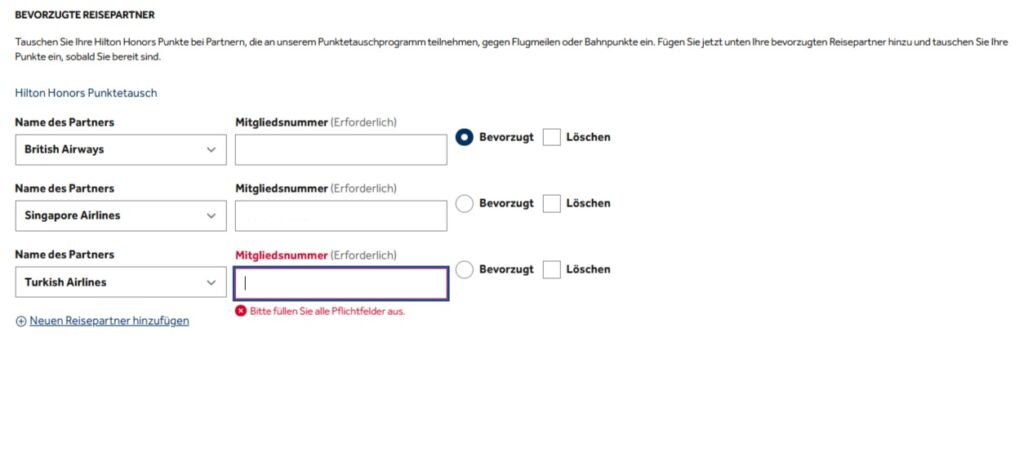The width and height of the screenshot is (1024, 470).
Task: Open the Turkish Airlines partner dropdown
Action: tap(120, 283)
